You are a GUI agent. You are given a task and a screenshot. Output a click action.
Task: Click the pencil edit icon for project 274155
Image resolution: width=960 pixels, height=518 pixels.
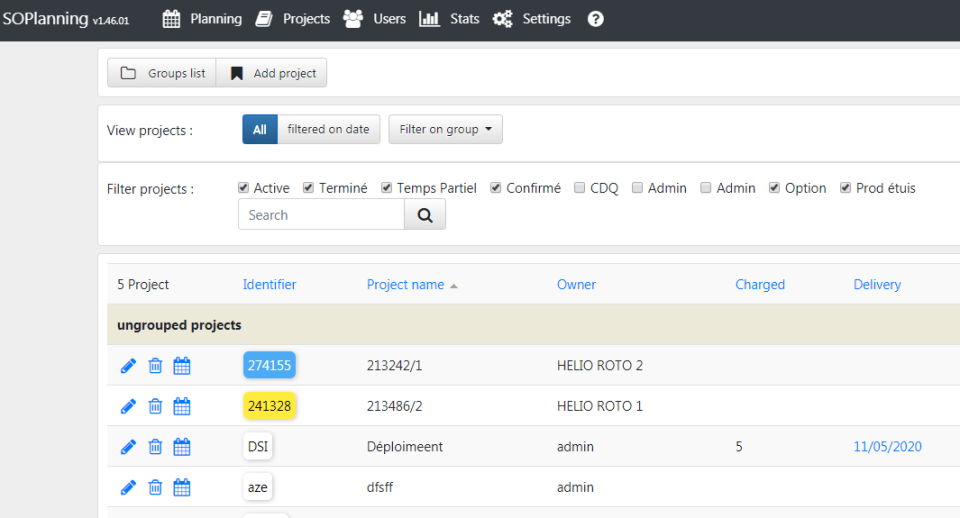[128, 366]
